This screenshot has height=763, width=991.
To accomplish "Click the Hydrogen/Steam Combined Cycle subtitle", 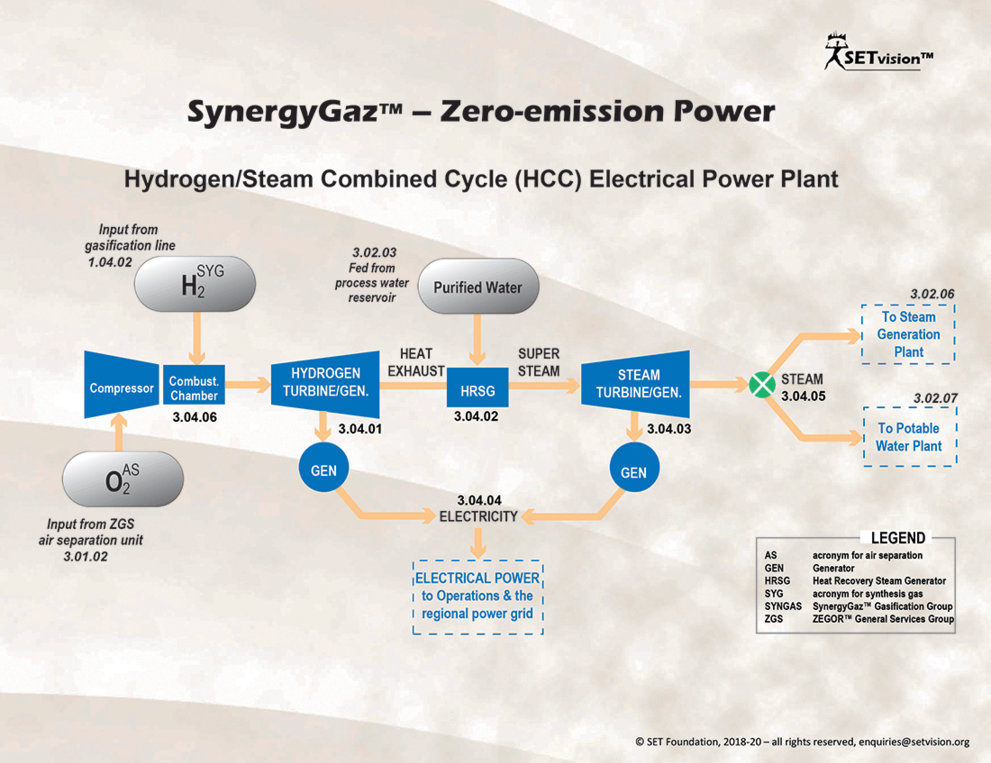I will click(481, 179).
